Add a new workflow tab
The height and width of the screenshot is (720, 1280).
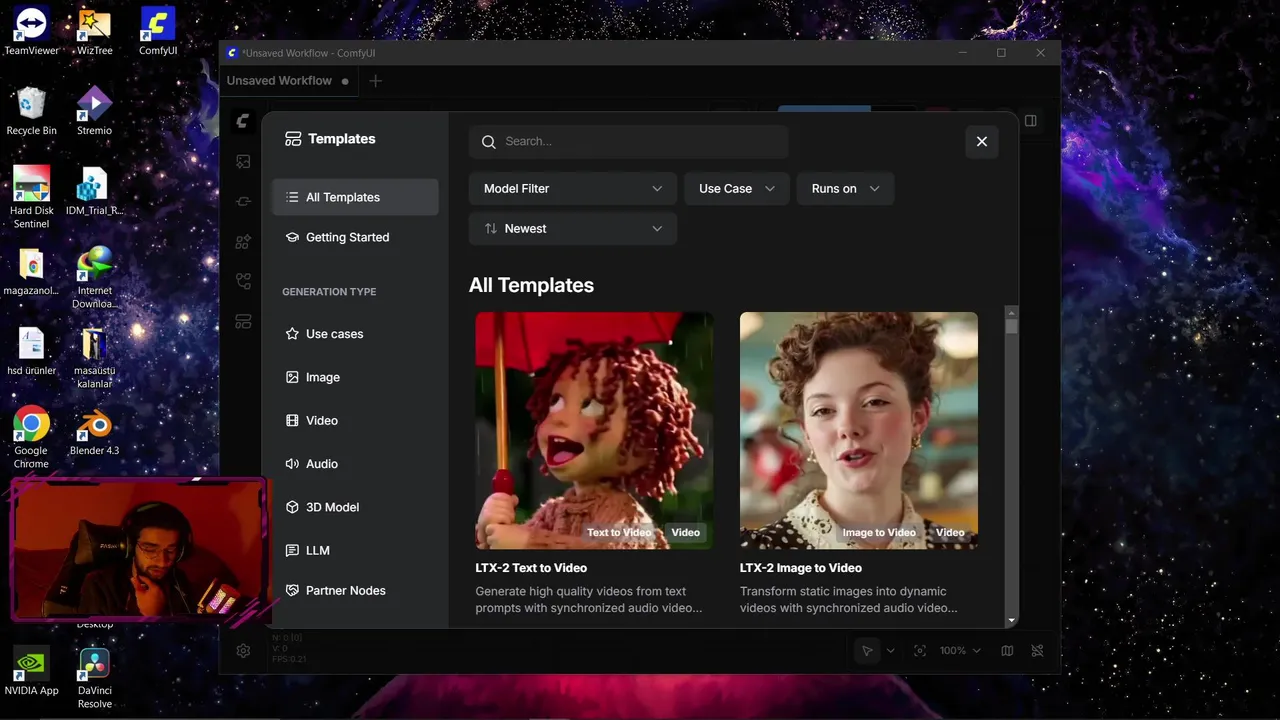pyautogui.click(x=375, y=81)
